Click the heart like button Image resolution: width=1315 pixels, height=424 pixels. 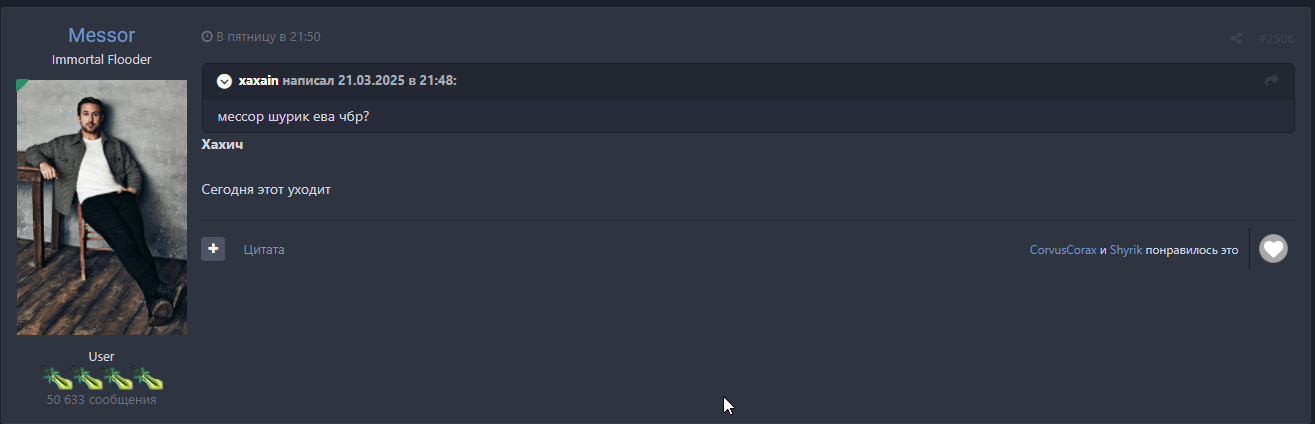[1273, 249]
